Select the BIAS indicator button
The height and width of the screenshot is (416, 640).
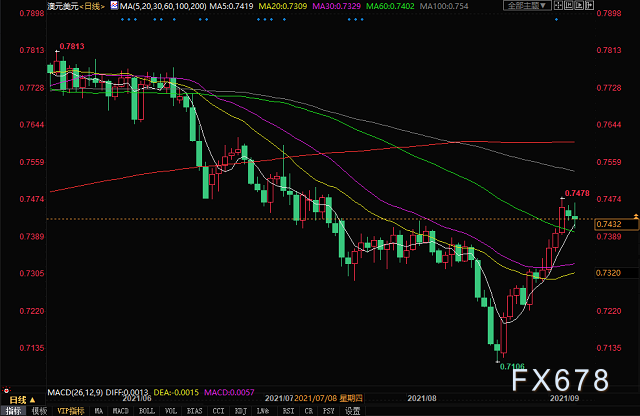[x=194, y=410]
